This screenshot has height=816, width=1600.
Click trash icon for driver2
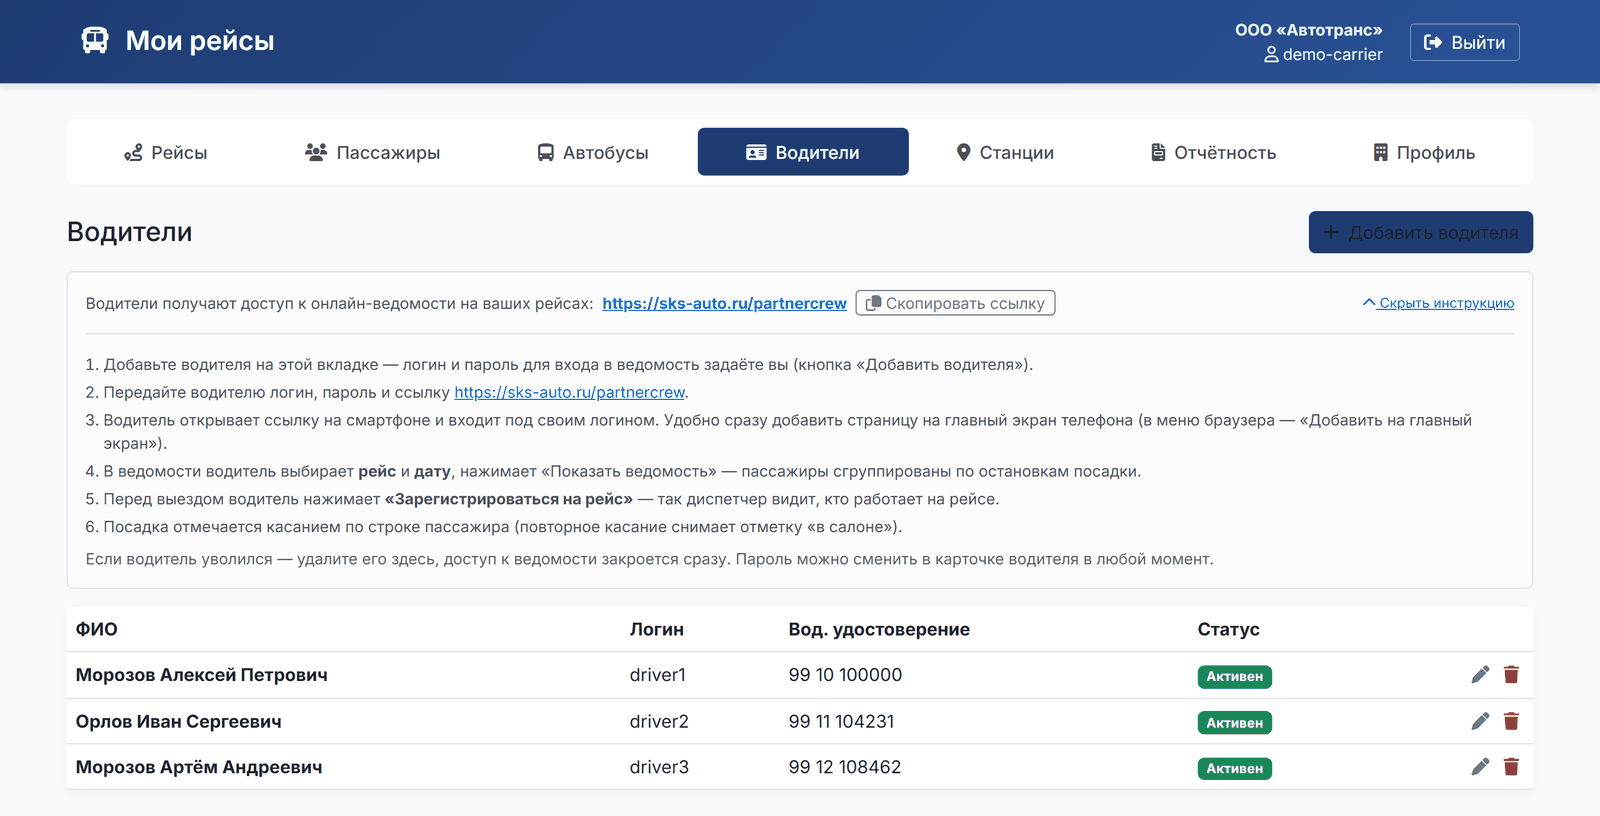pyautogui.click(x=1511, y=721)
